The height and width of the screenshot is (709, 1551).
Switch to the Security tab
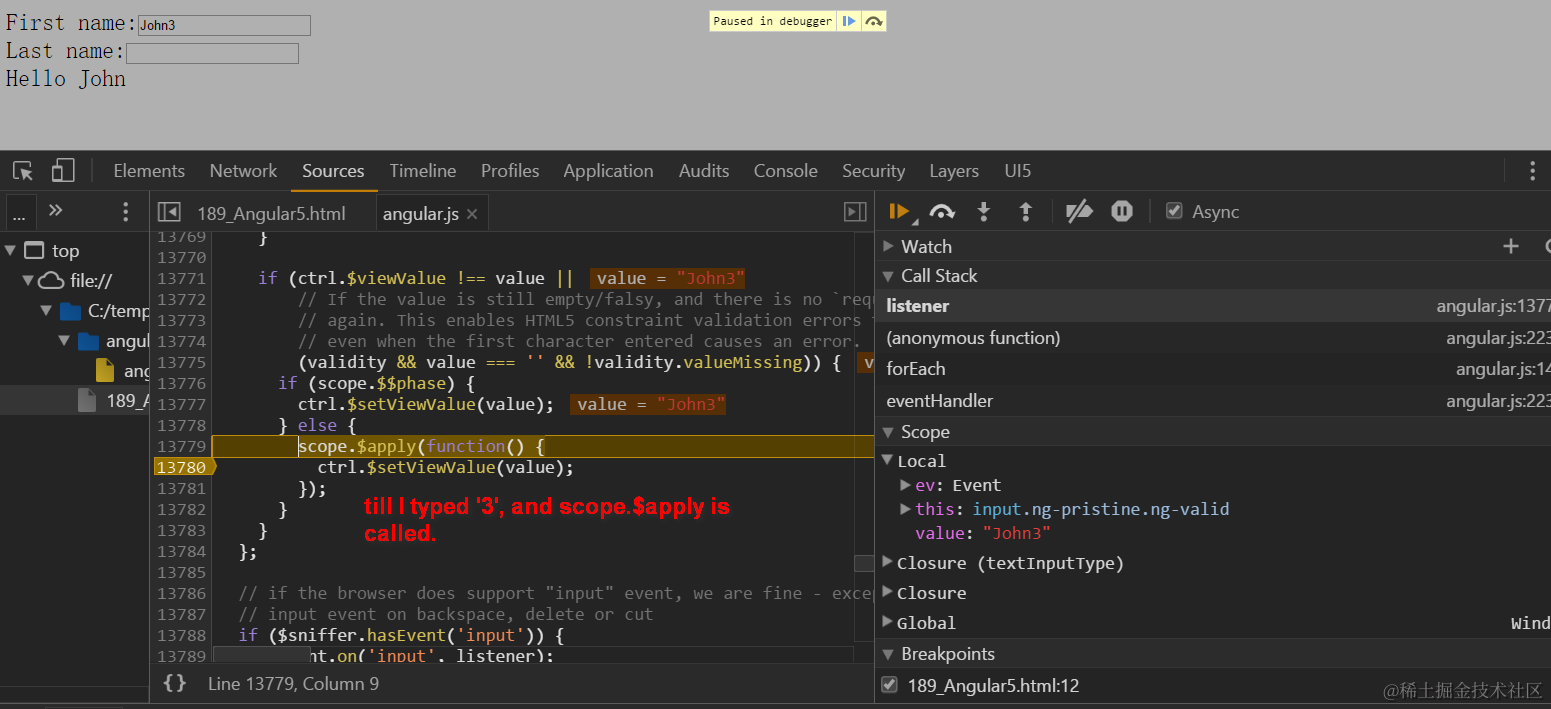(873, 171)
